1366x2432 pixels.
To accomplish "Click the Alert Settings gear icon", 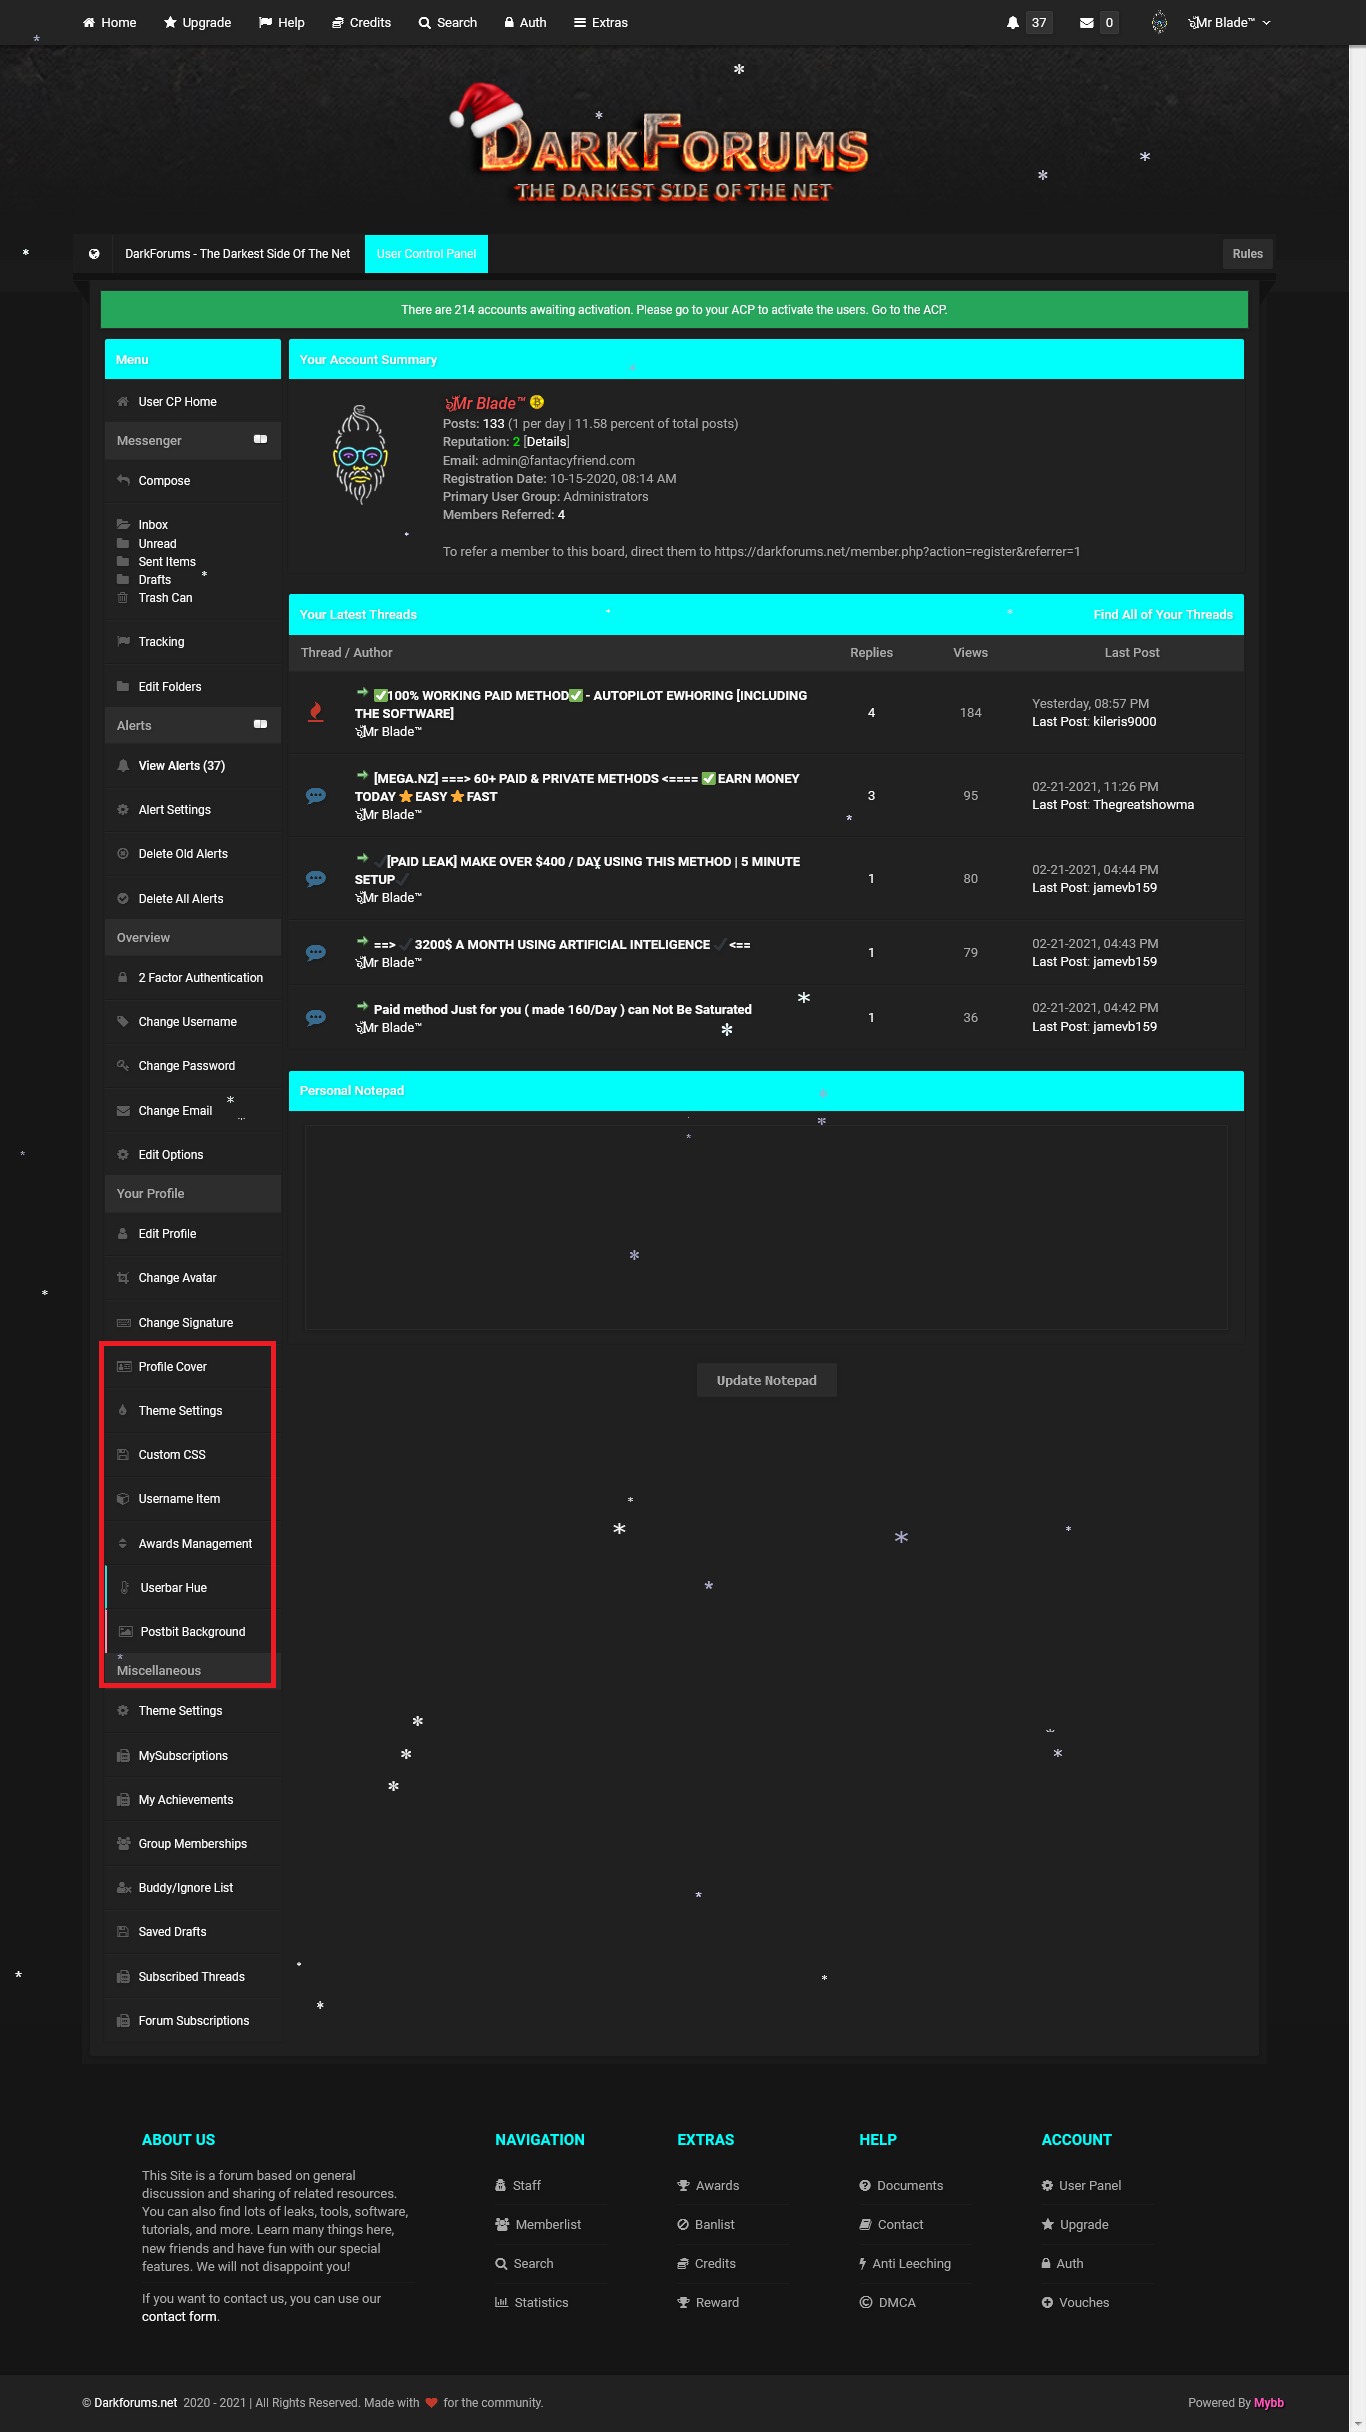I will 123,809.
